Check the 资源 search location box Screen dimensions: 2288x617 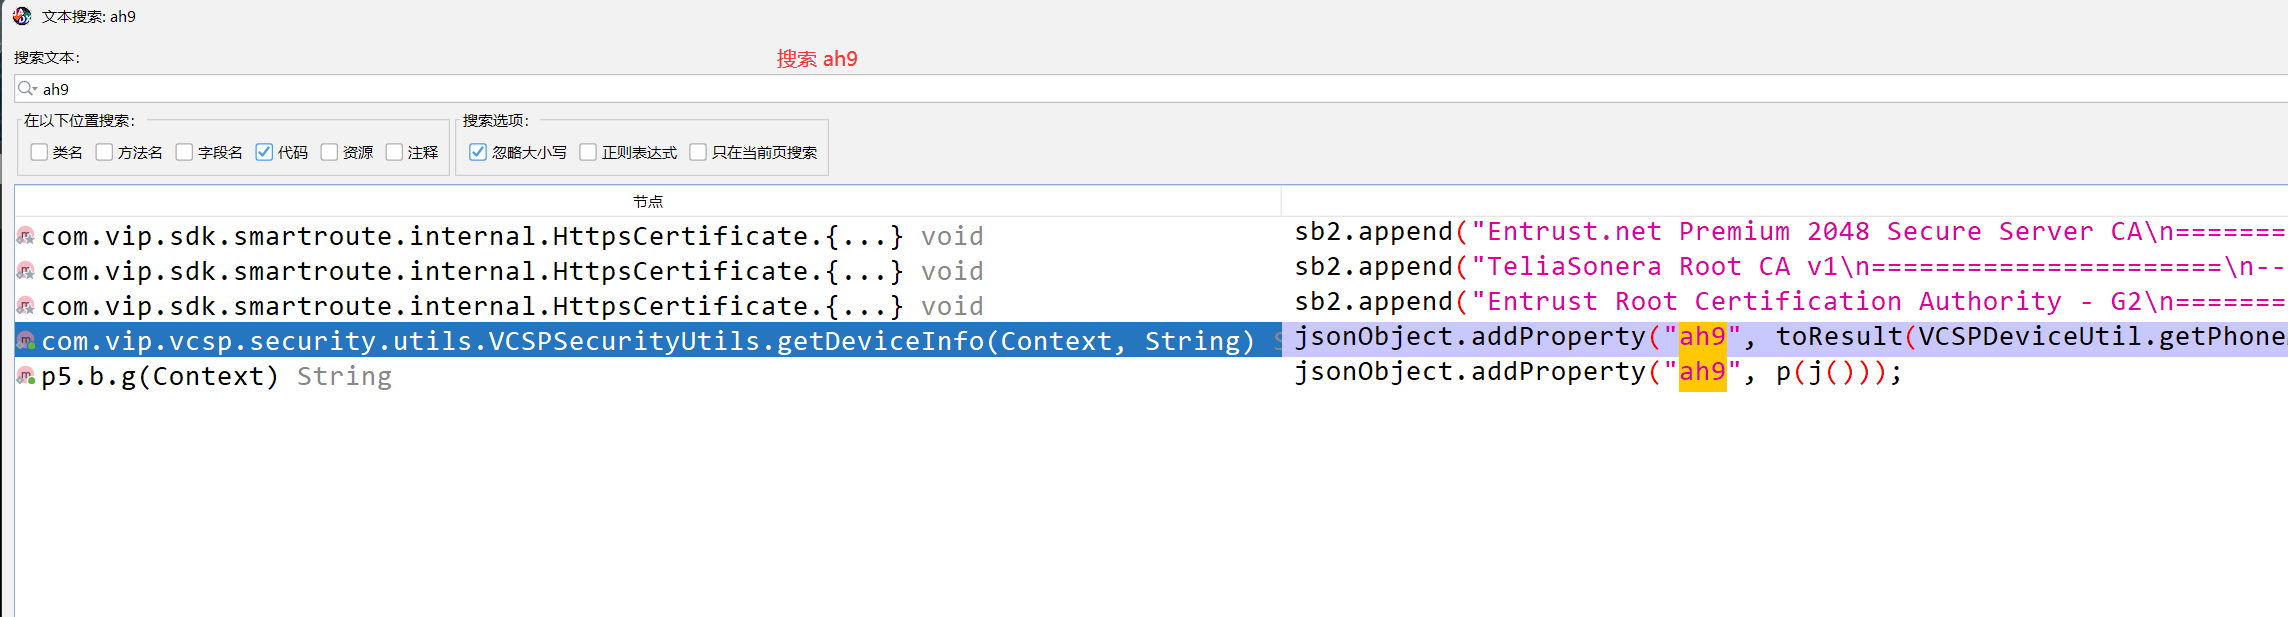point(329,152)
